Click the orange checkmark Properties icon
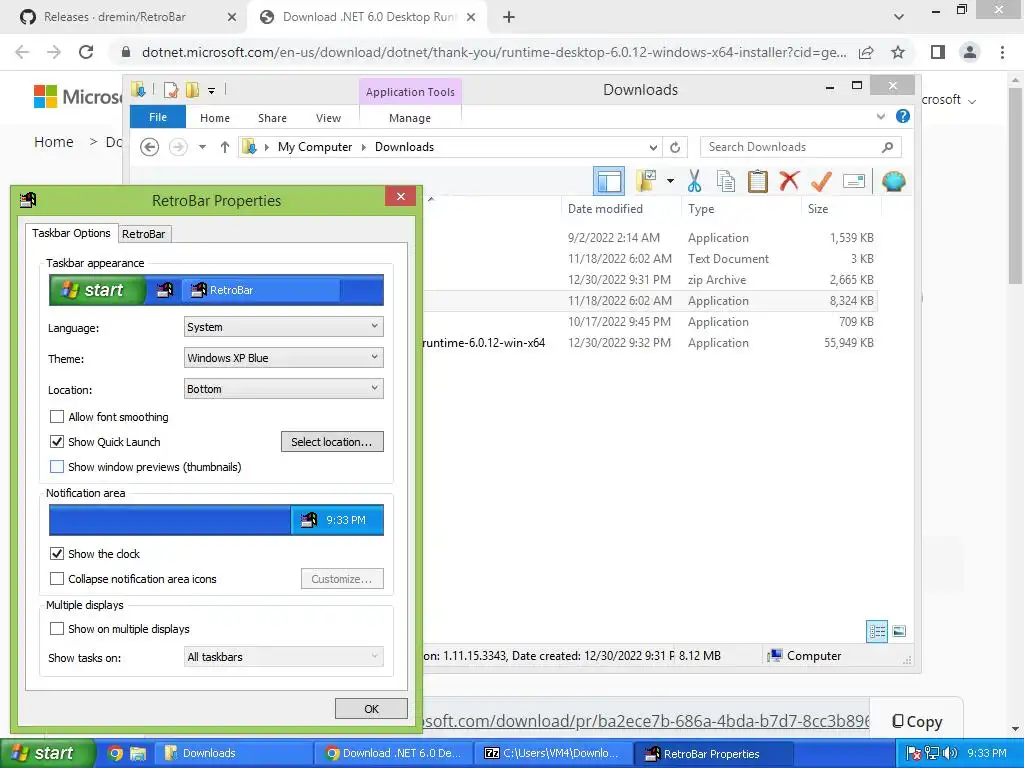Viewport: 1024px width, 768px height. pyautogui.click(x=821, y=181)
